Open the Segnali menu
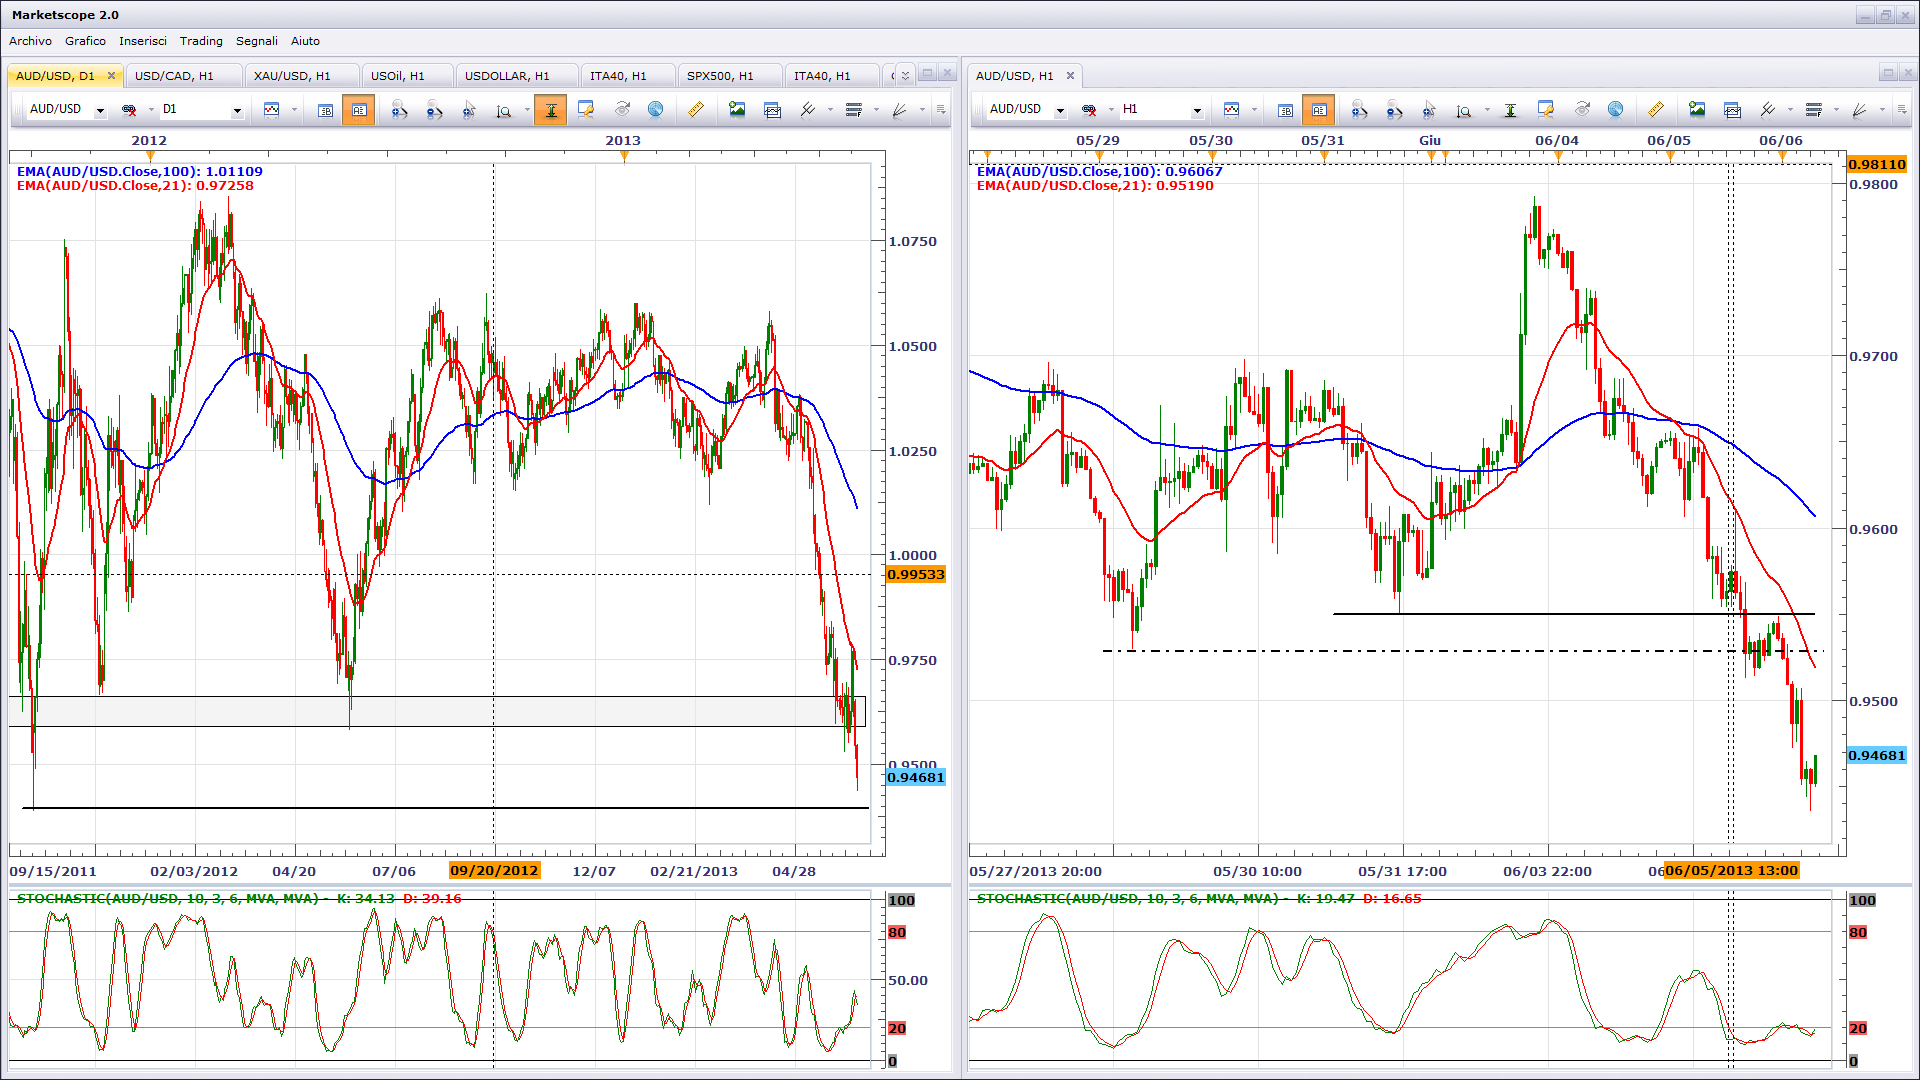This screenshot has height=1080, width=1920. tap(256, 41)
